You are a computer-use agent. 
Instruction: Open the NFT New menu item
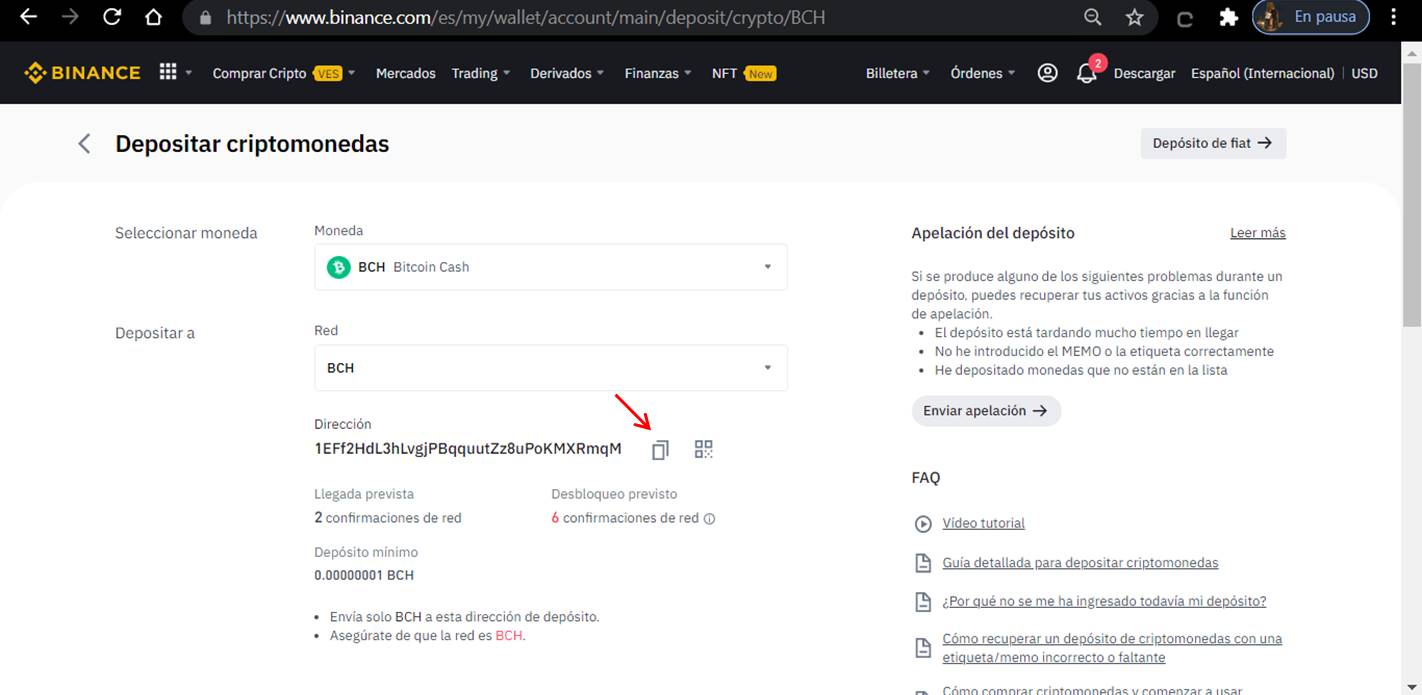[743, 73]
